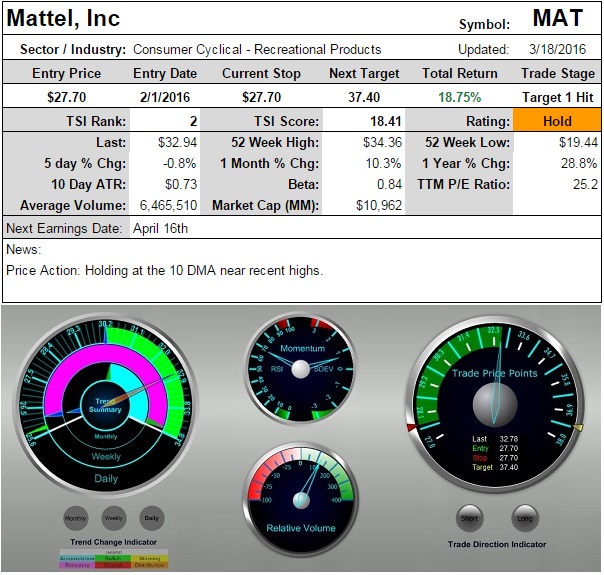604x575 pixels.
Task: Select the Total Return 18.75% value
Action: 452,96
